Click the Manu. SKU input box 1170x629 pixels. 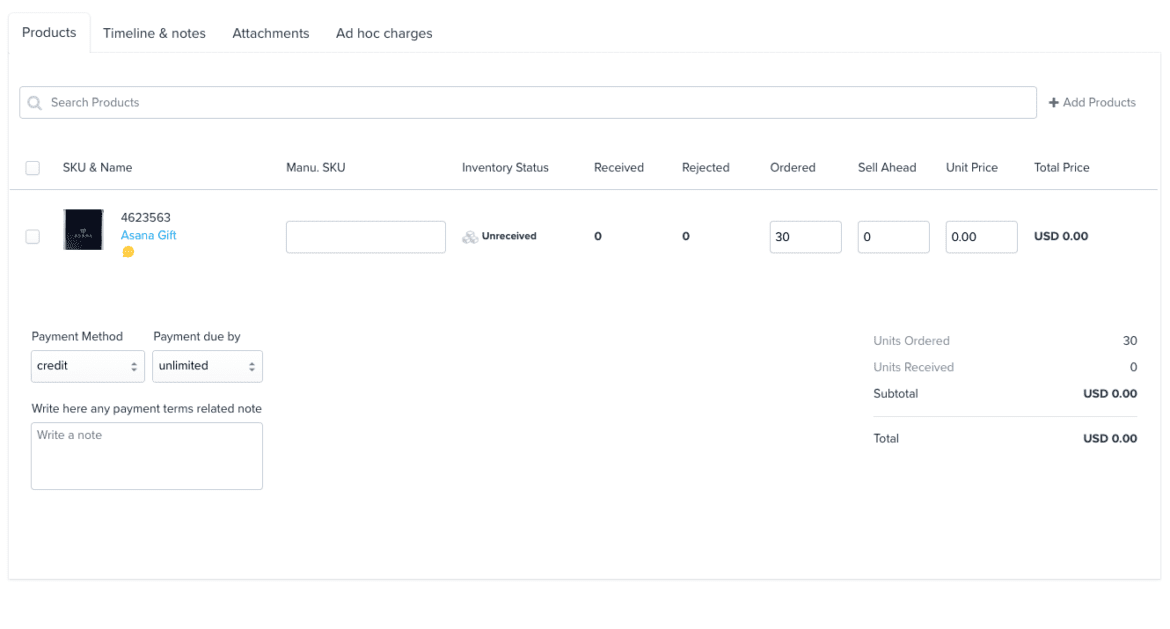(366, 237)
